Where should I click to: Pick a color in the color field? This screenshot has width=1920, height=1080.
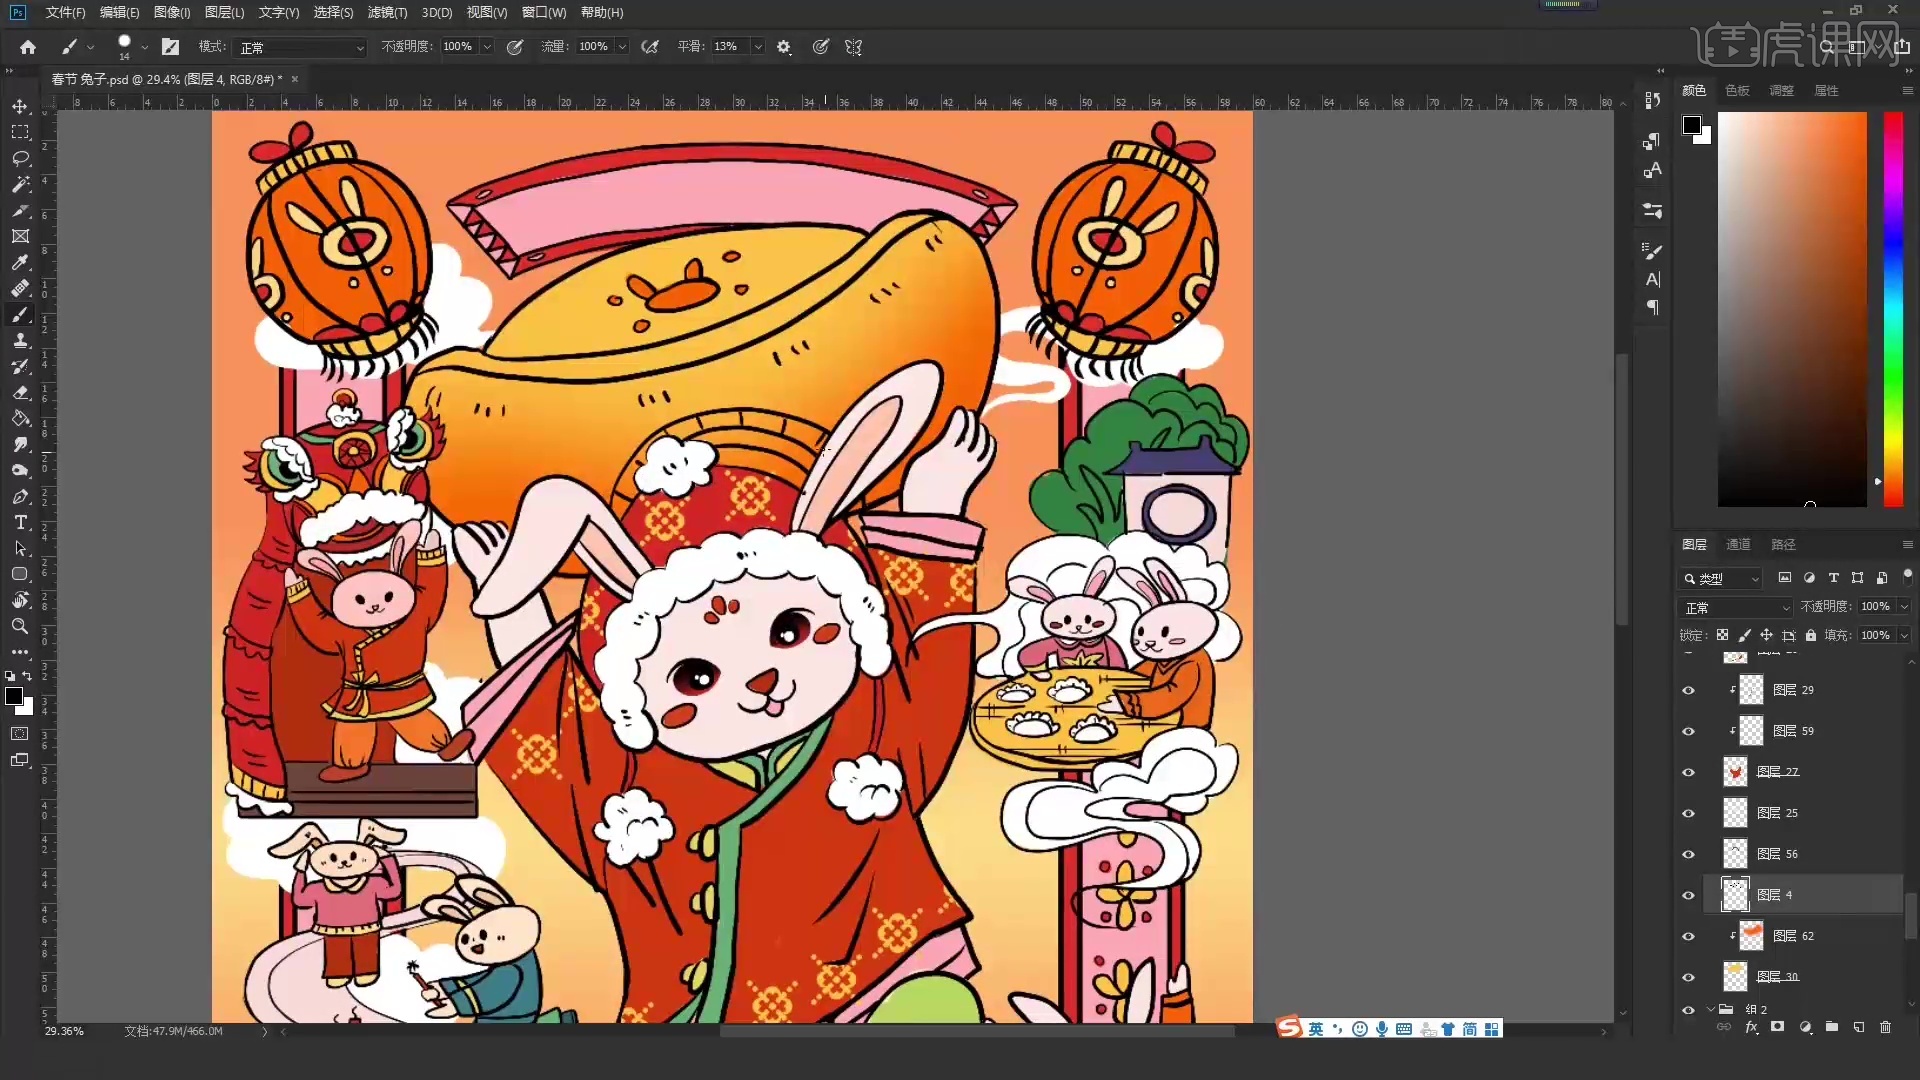pos(1792,309)
